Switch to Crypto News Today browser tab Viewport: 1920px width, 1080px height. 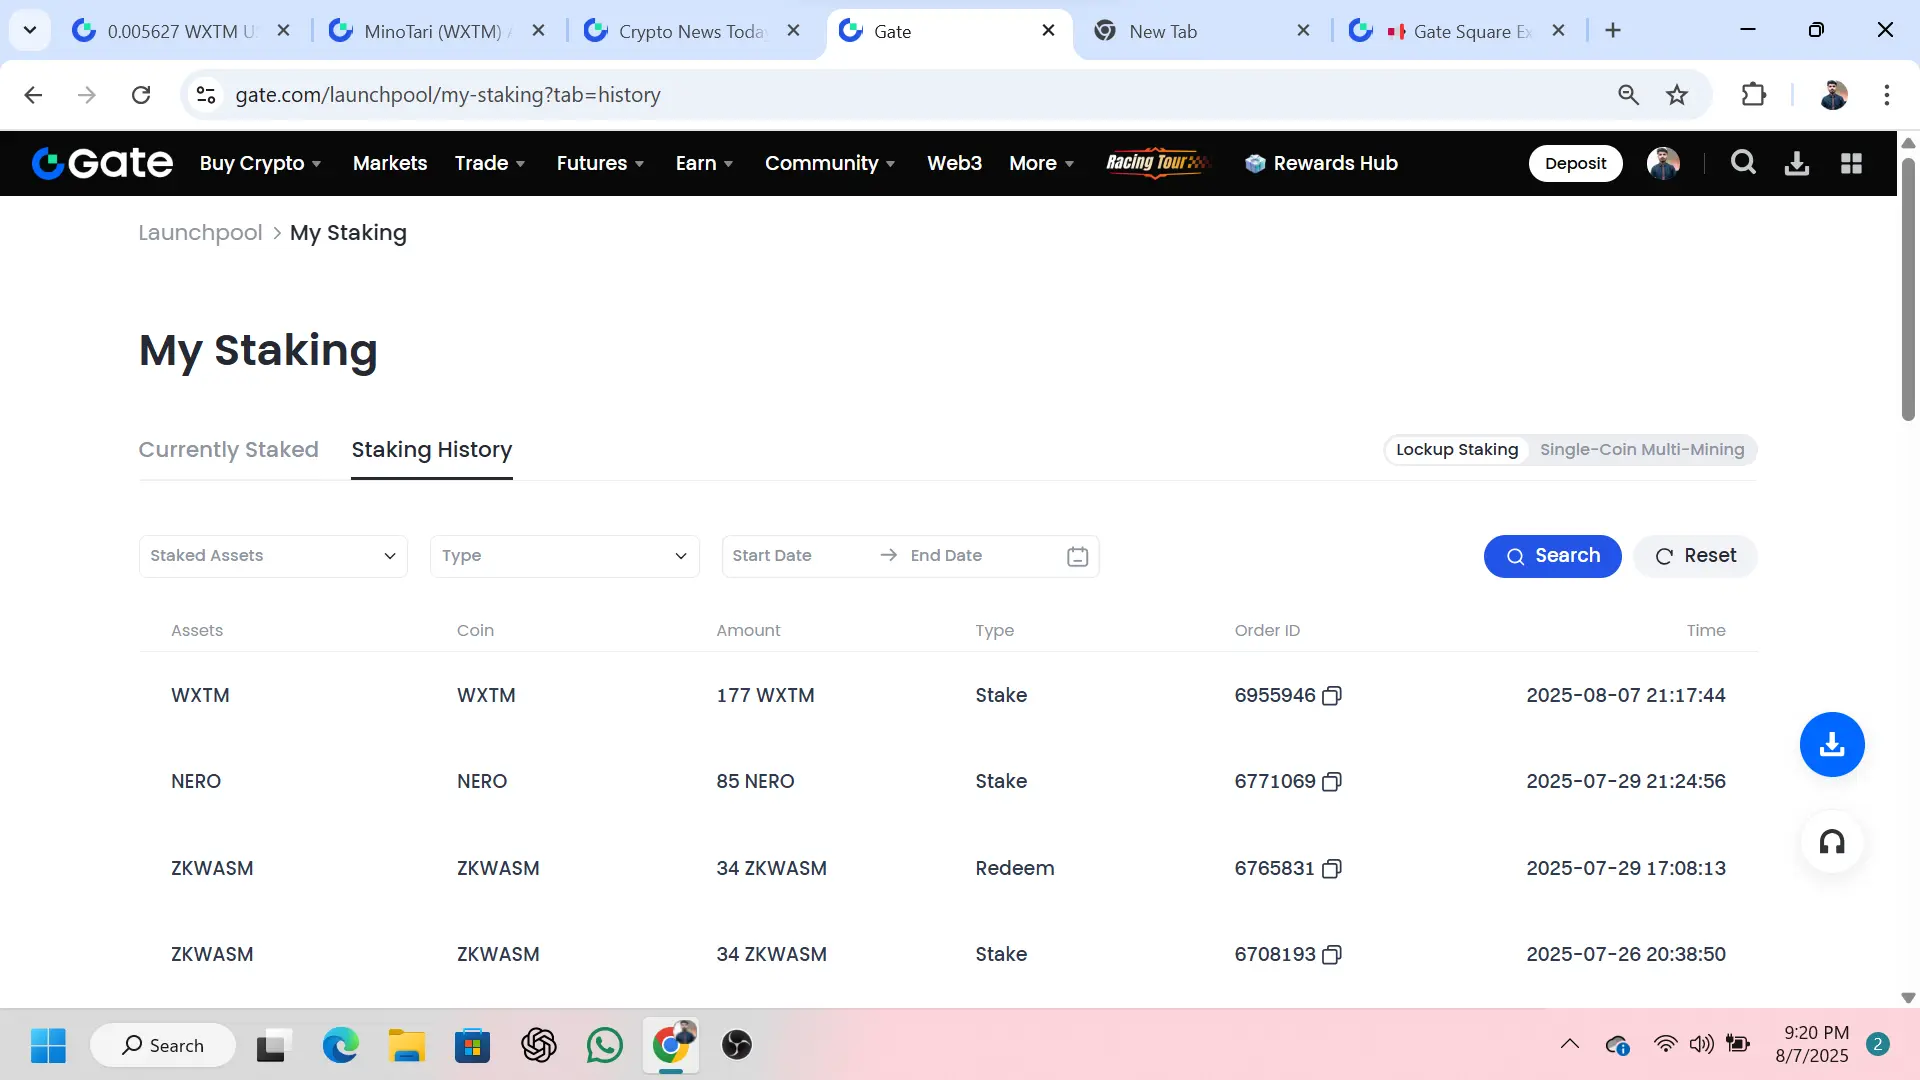pyautogui.click(x=692, y=31)
